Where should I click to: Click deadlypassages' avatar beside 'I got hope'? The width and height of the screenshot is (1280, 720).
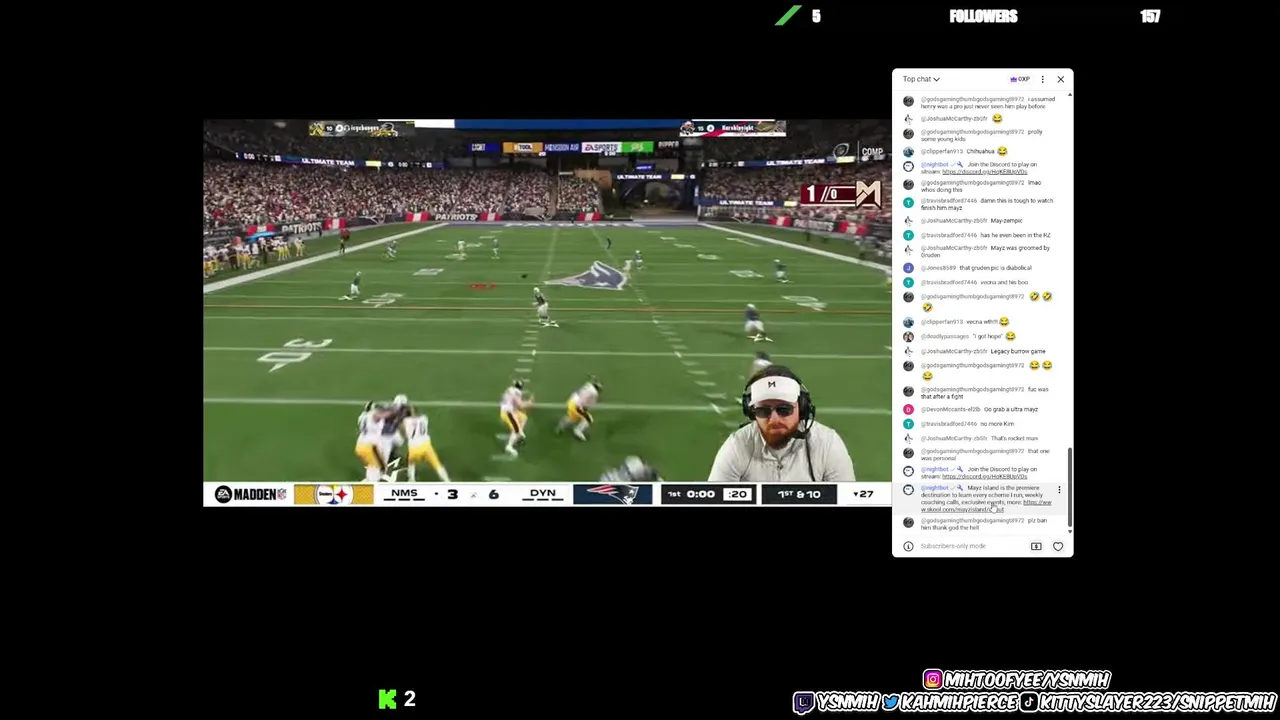click(x=908, y=336)
